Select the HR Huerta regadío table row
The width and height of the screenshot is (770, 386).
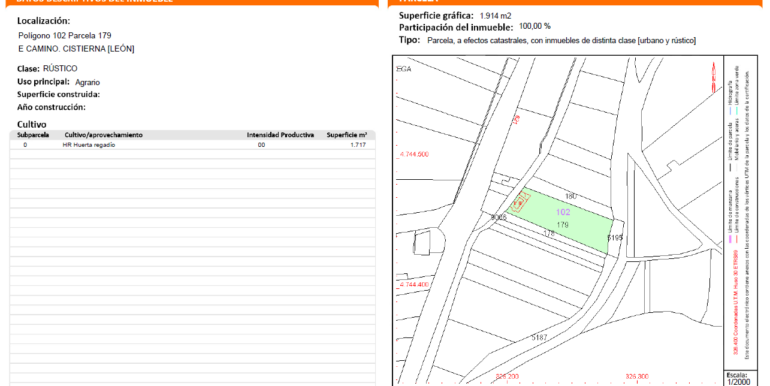192,145
